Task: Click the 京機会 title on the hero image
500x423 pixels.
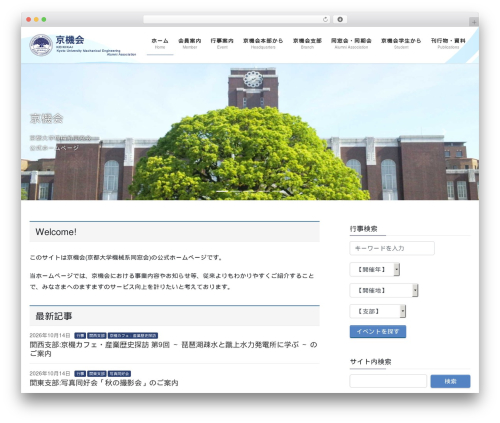Action: coord(46,119)
